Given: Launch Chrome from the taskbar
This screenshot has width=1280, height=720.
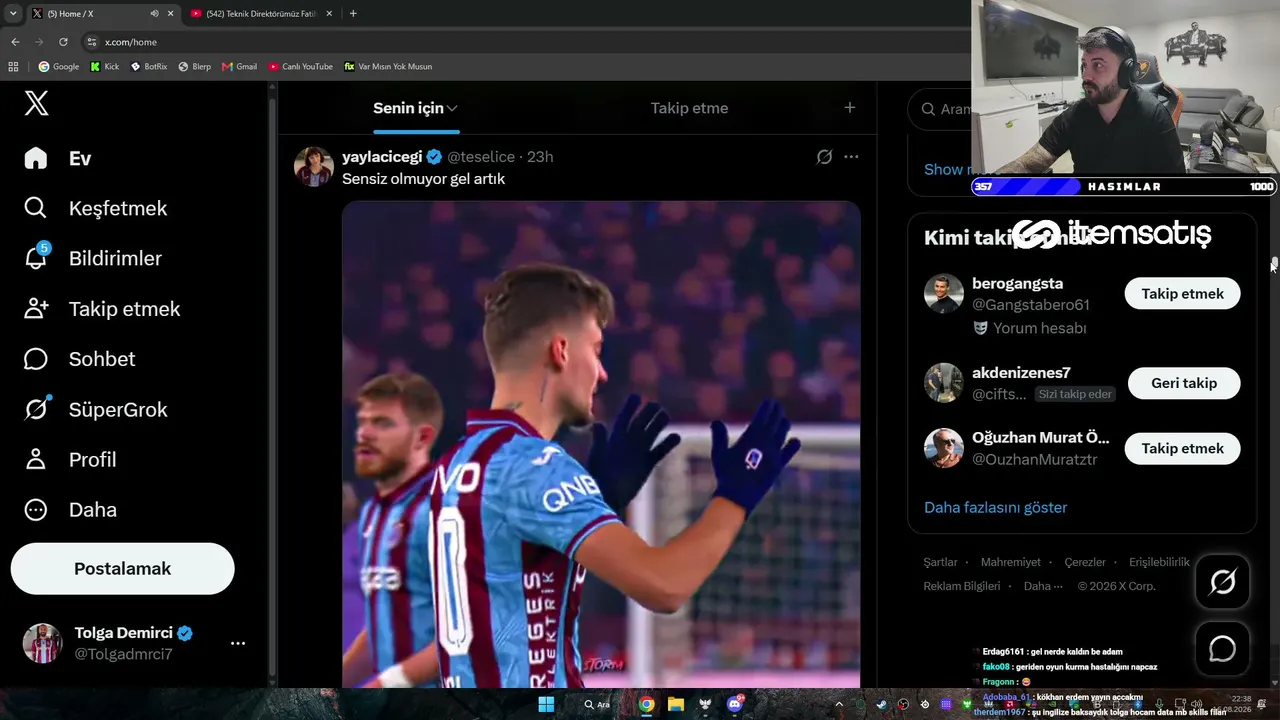Looking at the screenshot, I should click(x=647, y=704).
